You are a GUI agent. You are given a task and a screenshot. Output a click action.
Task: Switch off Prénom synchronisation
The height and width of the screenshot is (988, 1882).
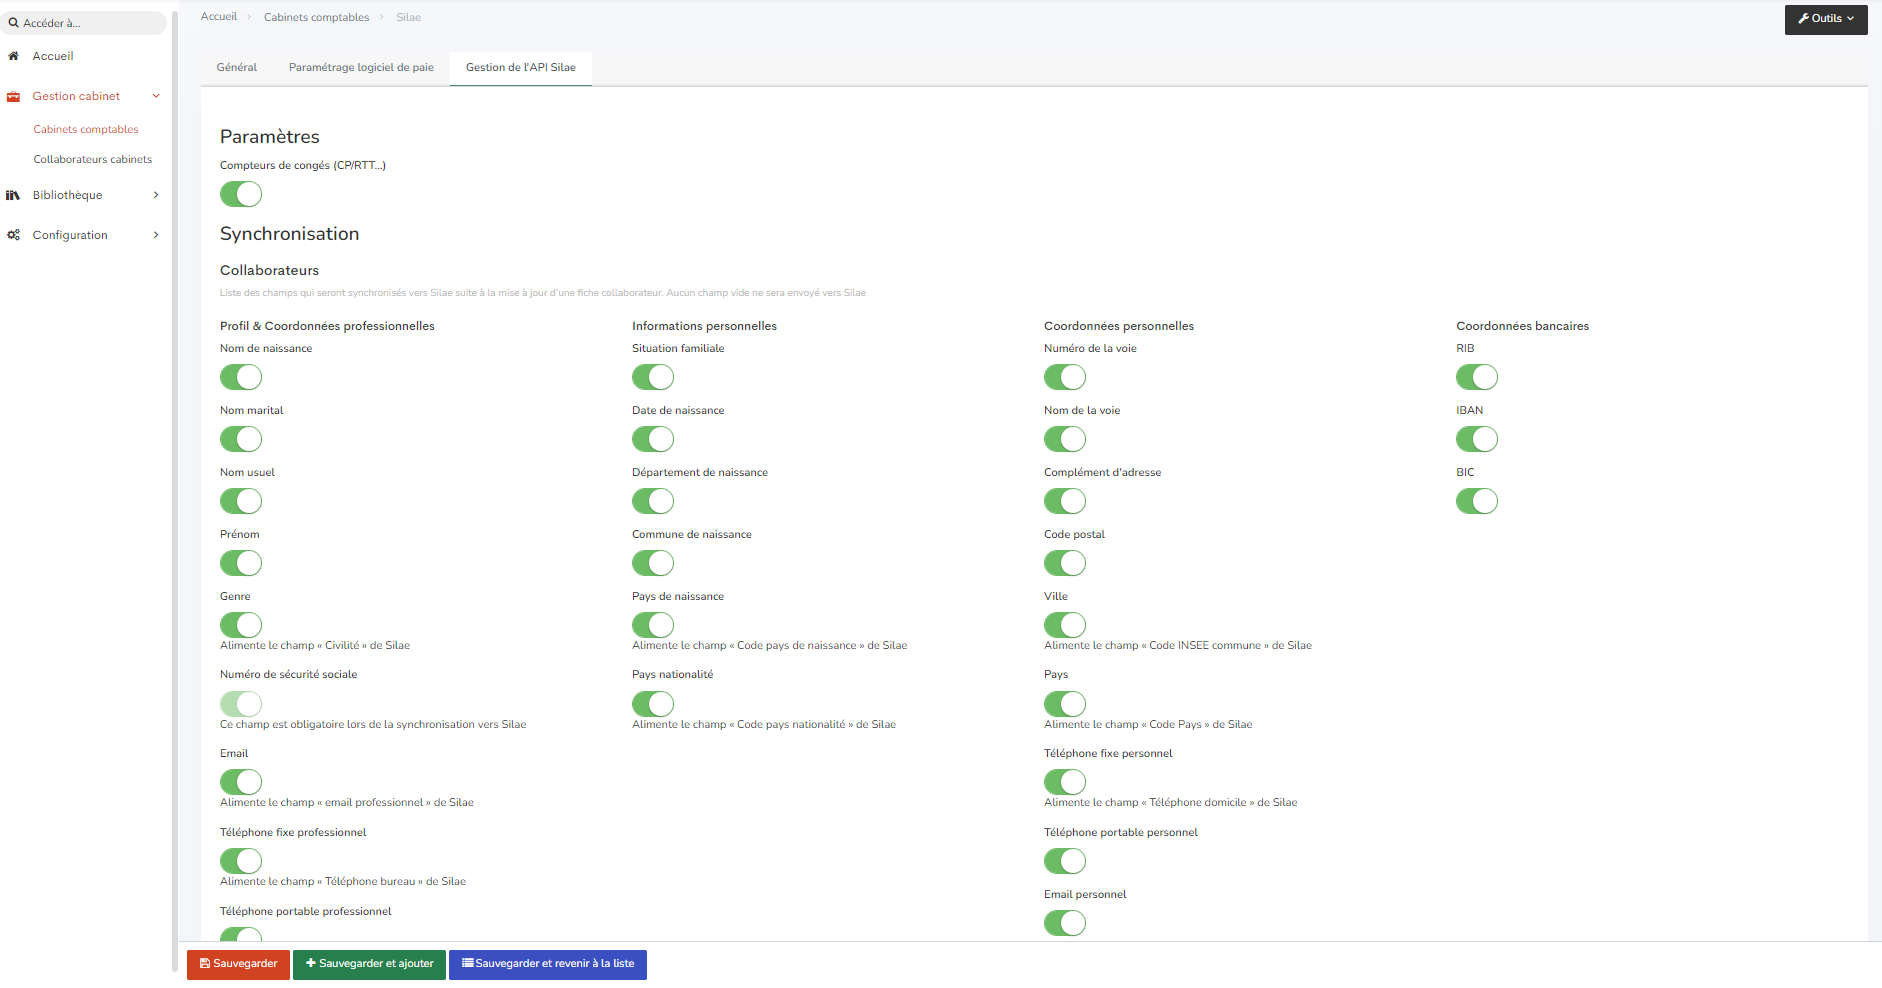click(241, 563)
